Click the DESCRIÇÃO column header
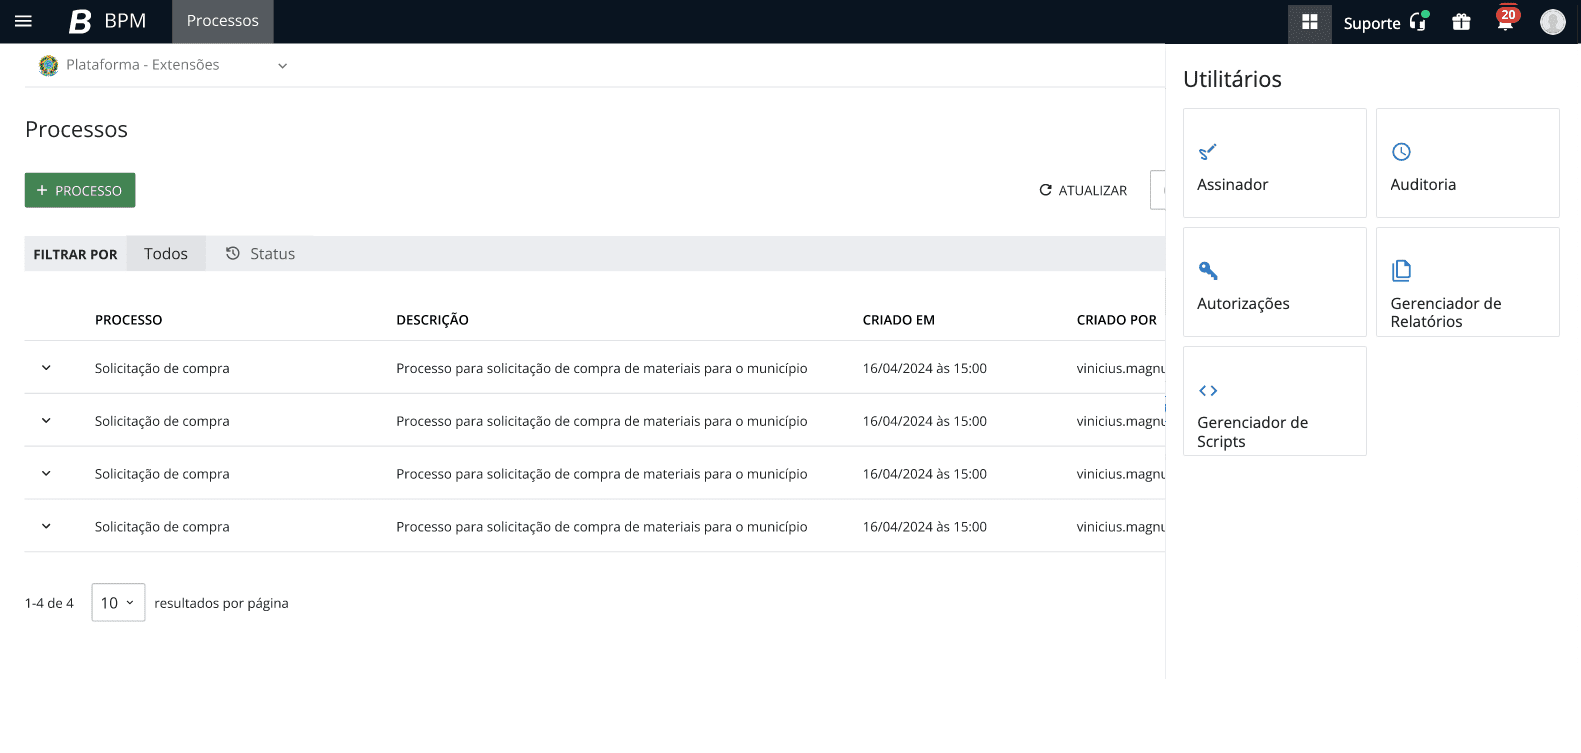Viewport: 1581px width, 753px height. [432, 320]
